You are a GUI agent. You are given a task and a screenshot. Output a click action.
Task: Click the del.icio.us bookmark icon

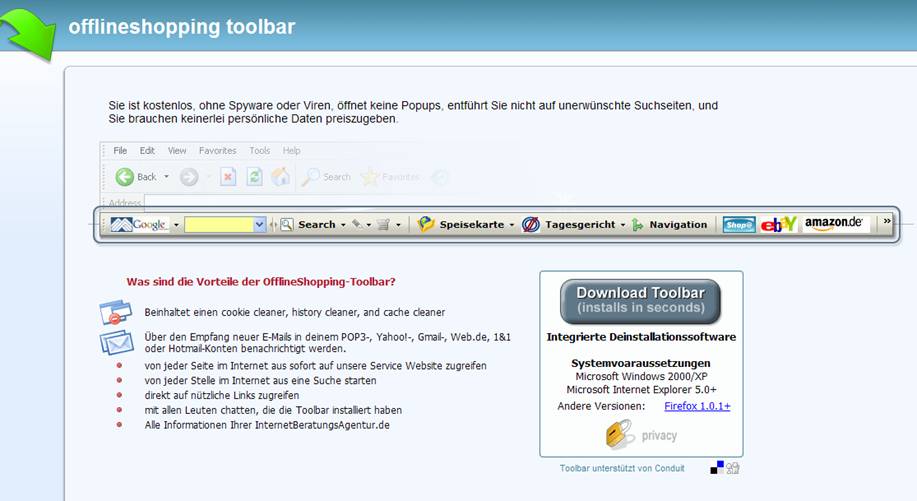717,467
